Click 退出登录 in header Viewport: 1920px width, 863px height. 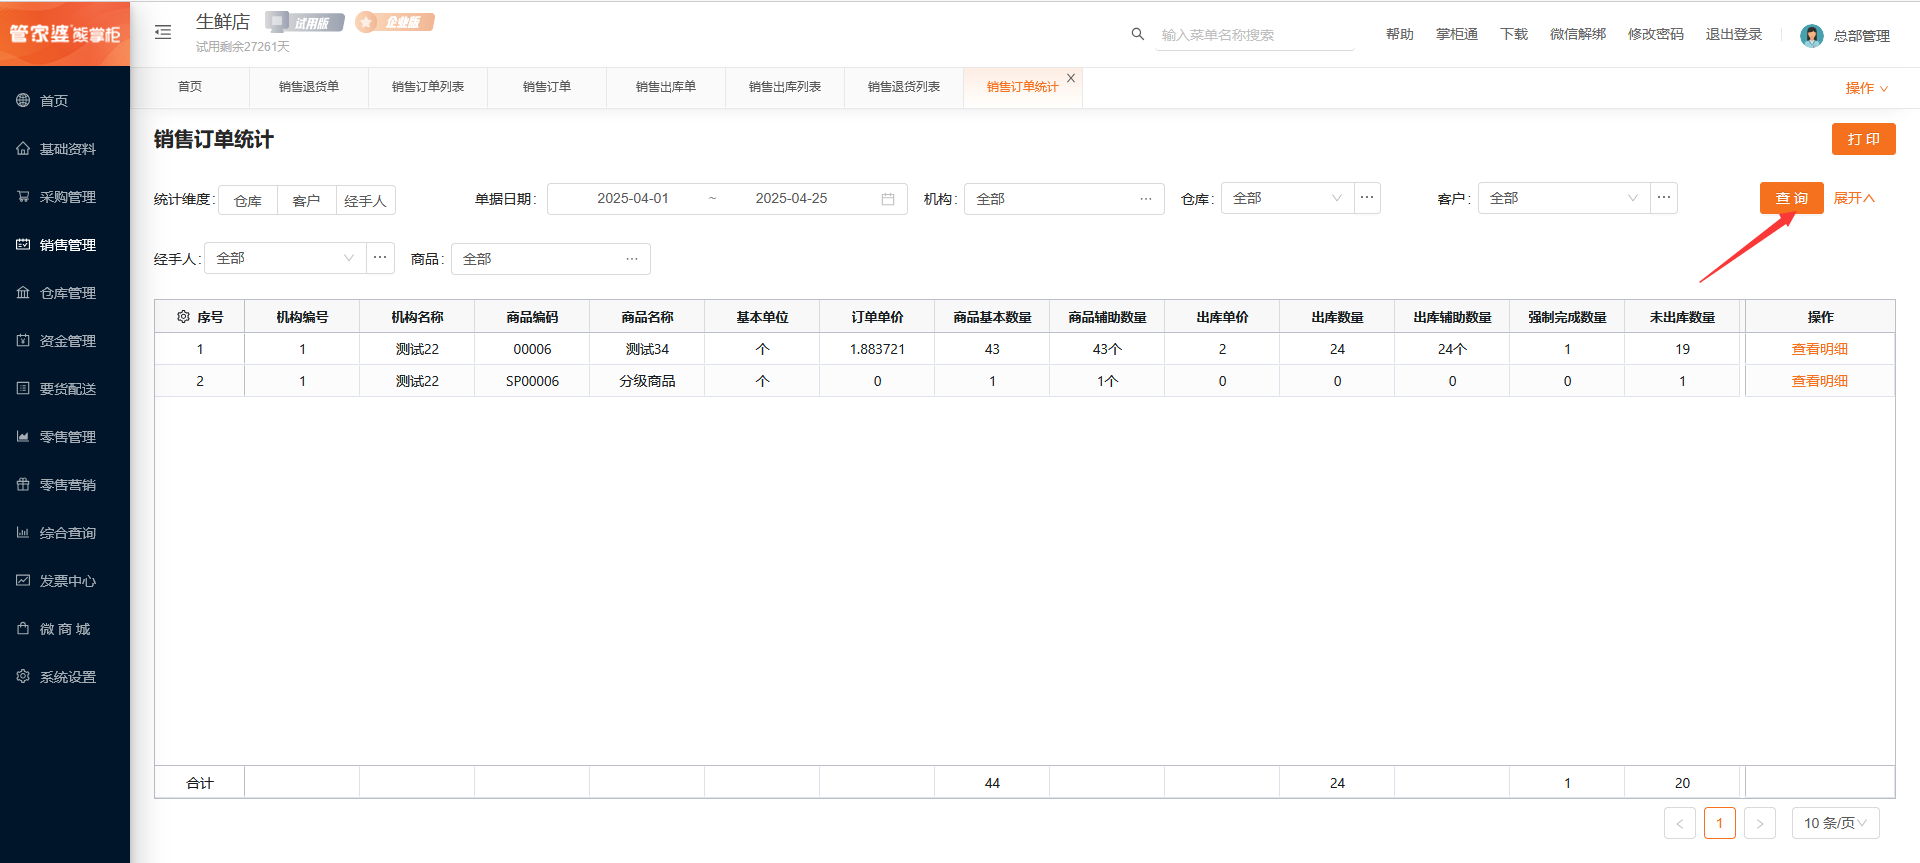(1734, 34)
